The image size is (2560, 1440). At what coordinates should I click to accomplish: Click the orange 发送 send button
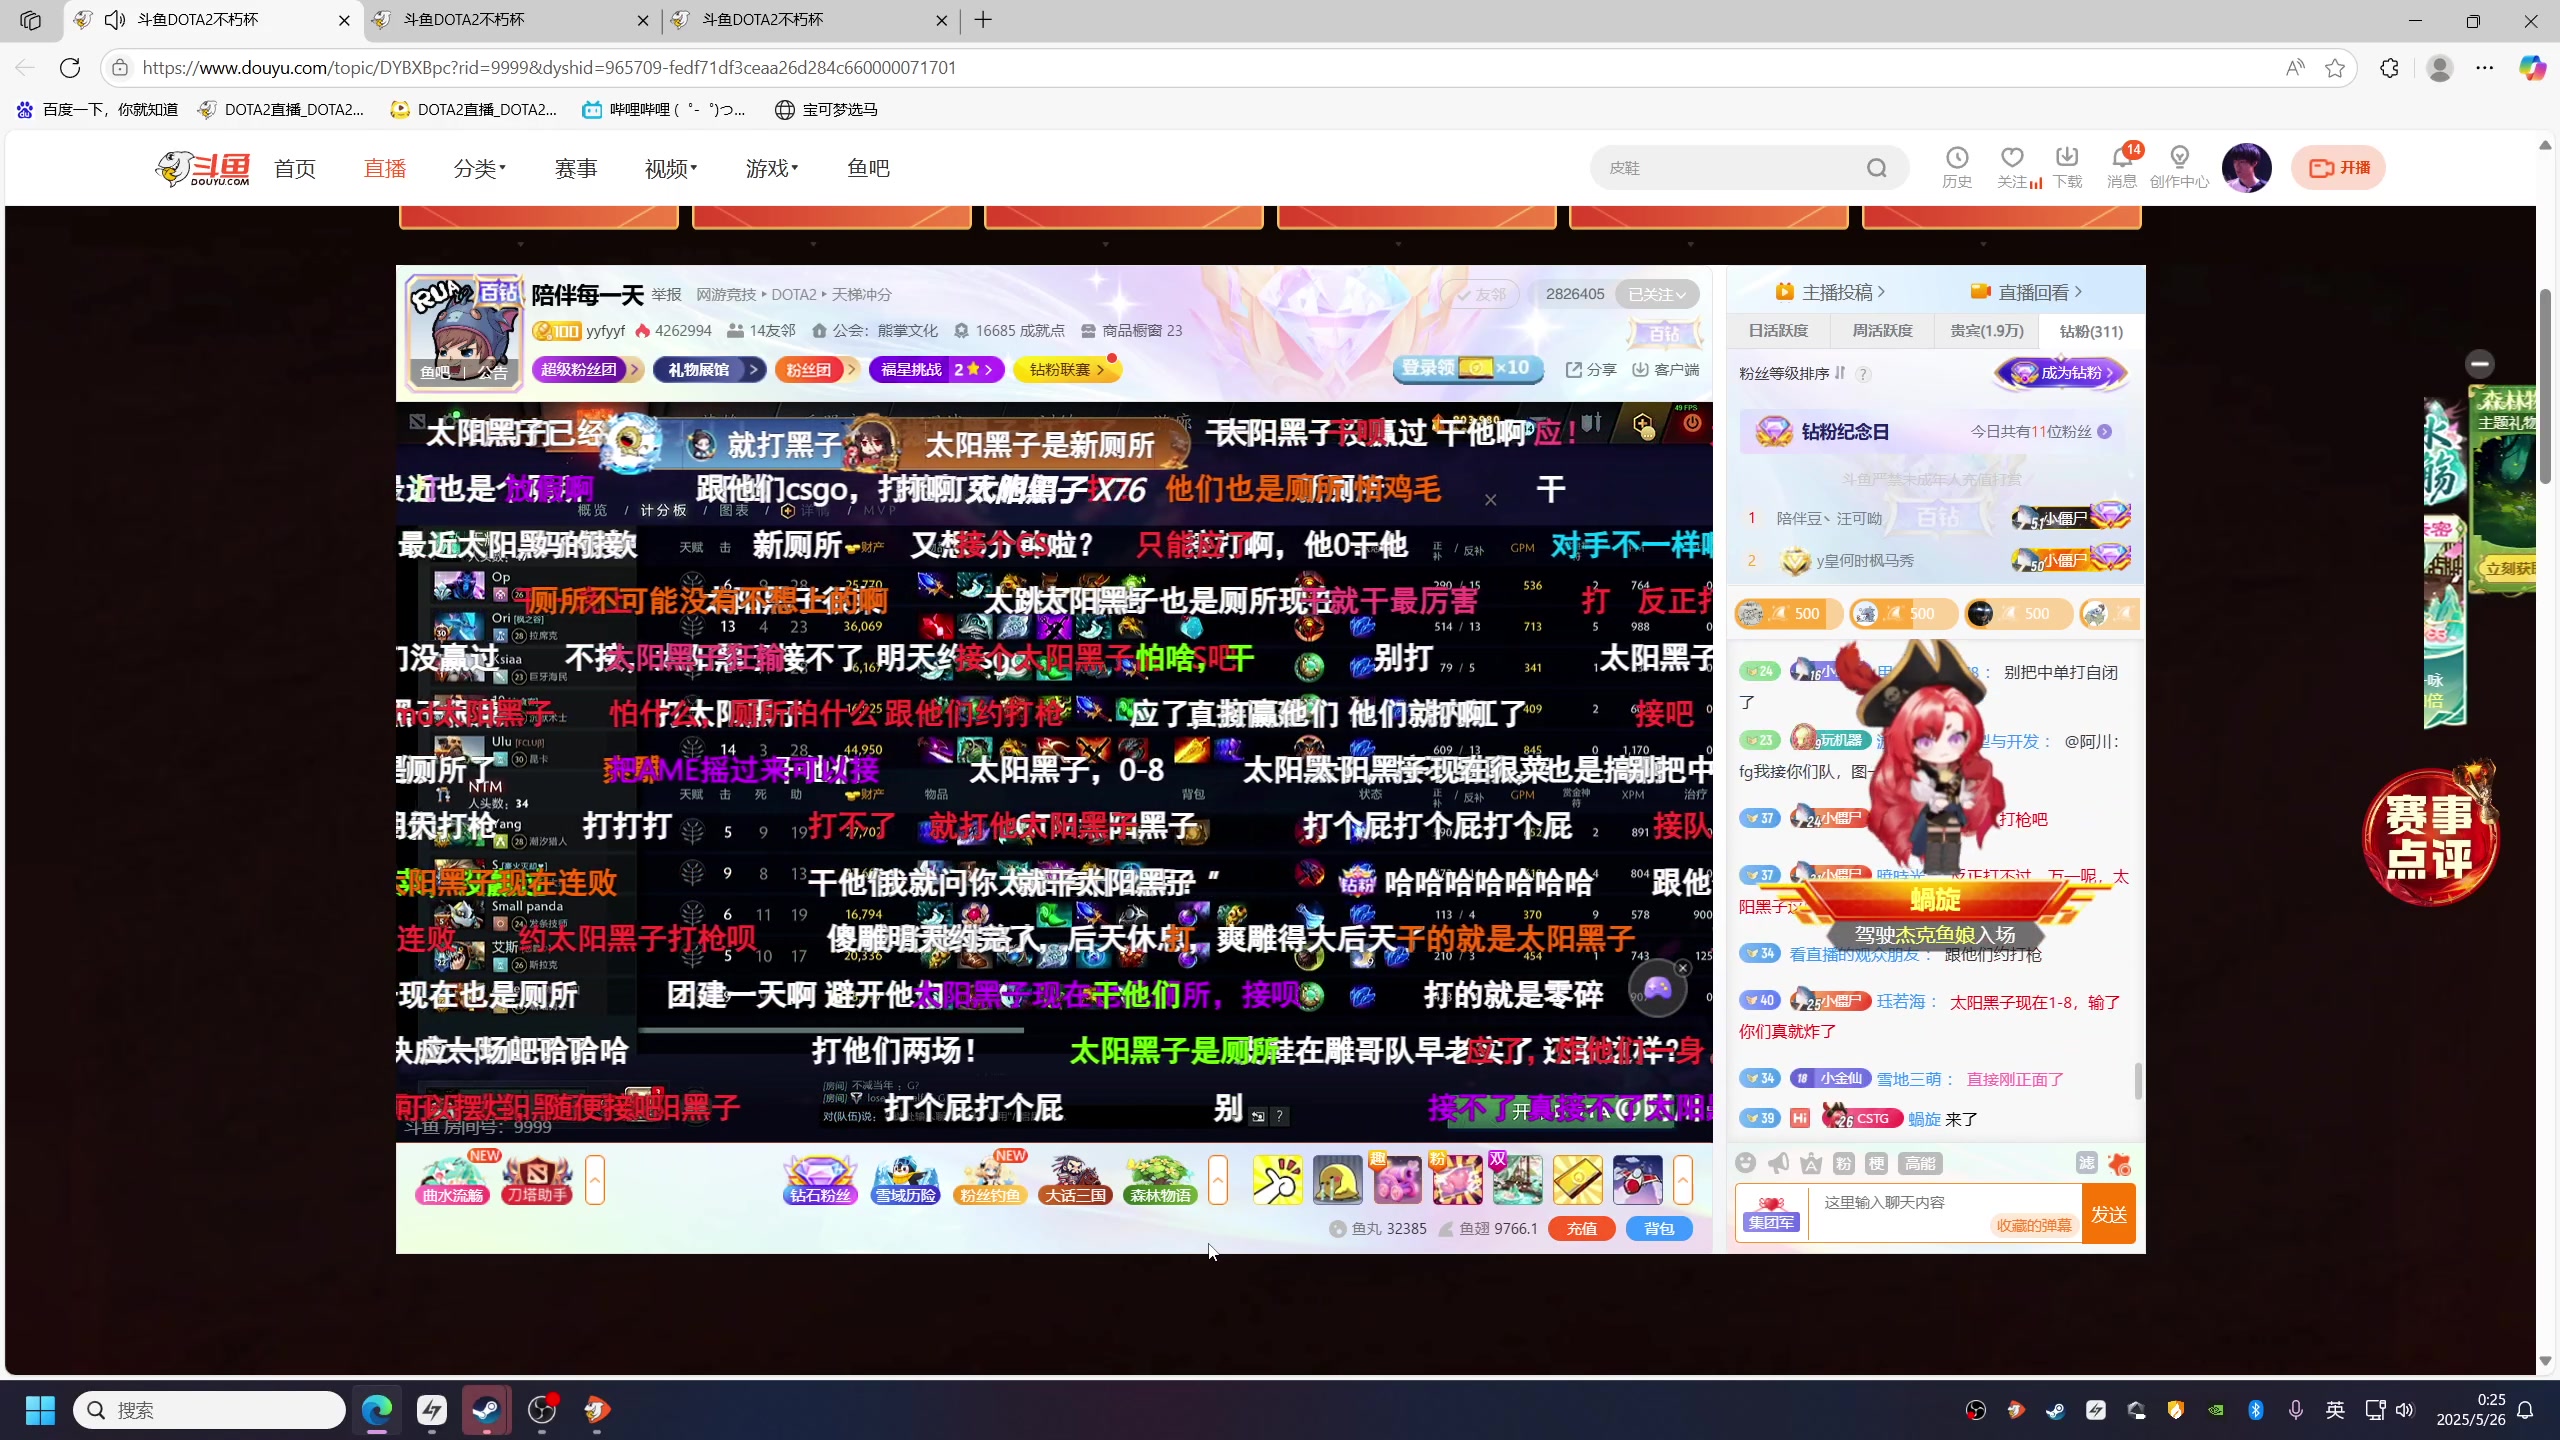click(x=2108, y=1213)
